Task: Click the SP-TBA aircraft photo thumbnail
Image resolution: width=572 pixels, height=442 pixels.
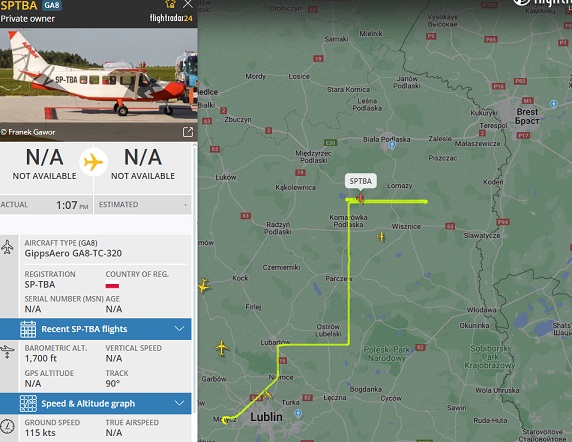Action: coord(98,85)
